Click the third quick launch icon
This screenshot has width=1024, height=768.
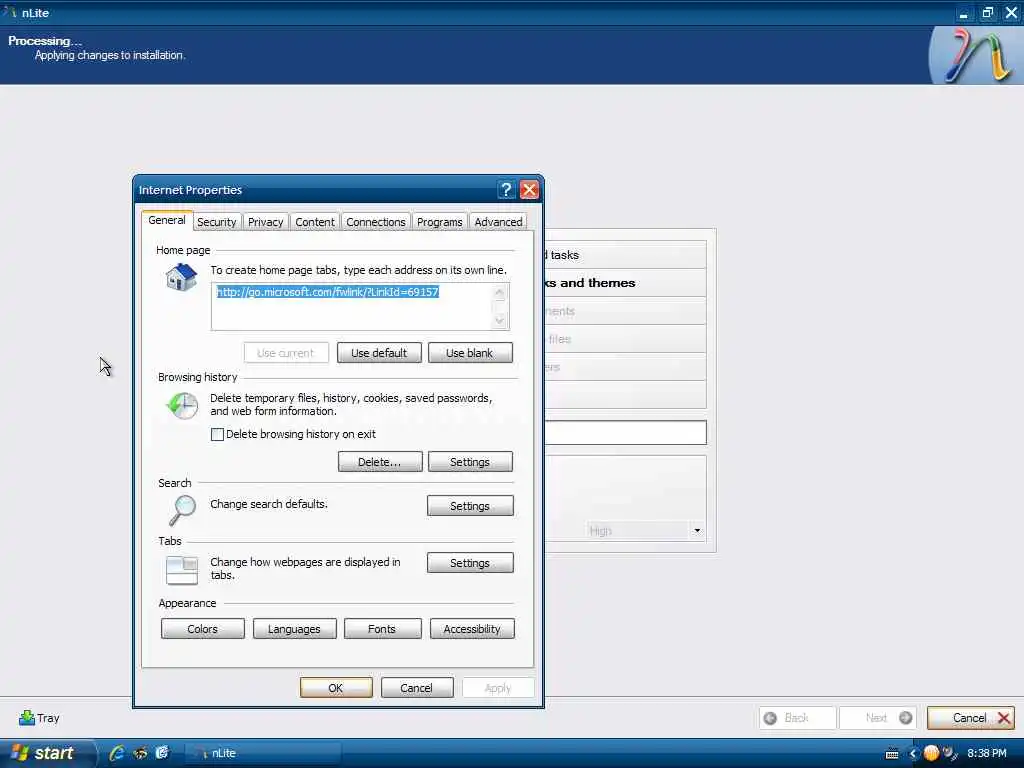pyautogui.click(x=162, y=753)
